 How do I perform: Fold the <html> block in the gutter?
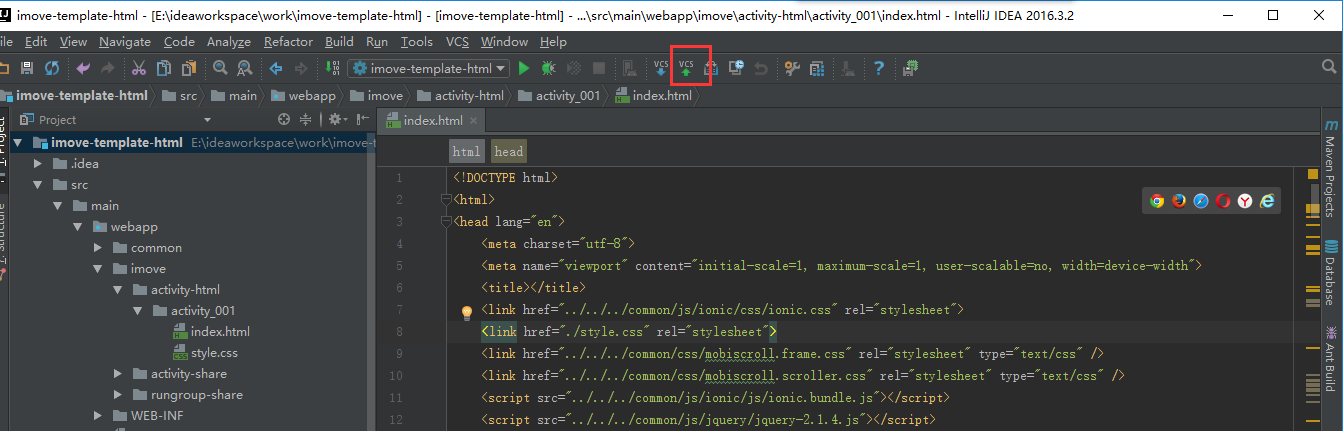[447, 200]
